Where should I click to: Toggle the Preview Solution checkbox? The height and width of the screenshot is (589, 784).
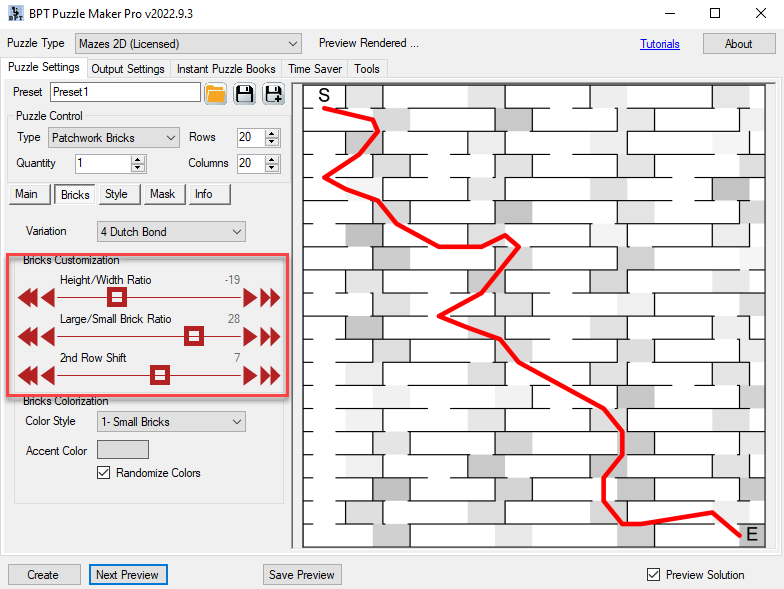coord(654,574)
